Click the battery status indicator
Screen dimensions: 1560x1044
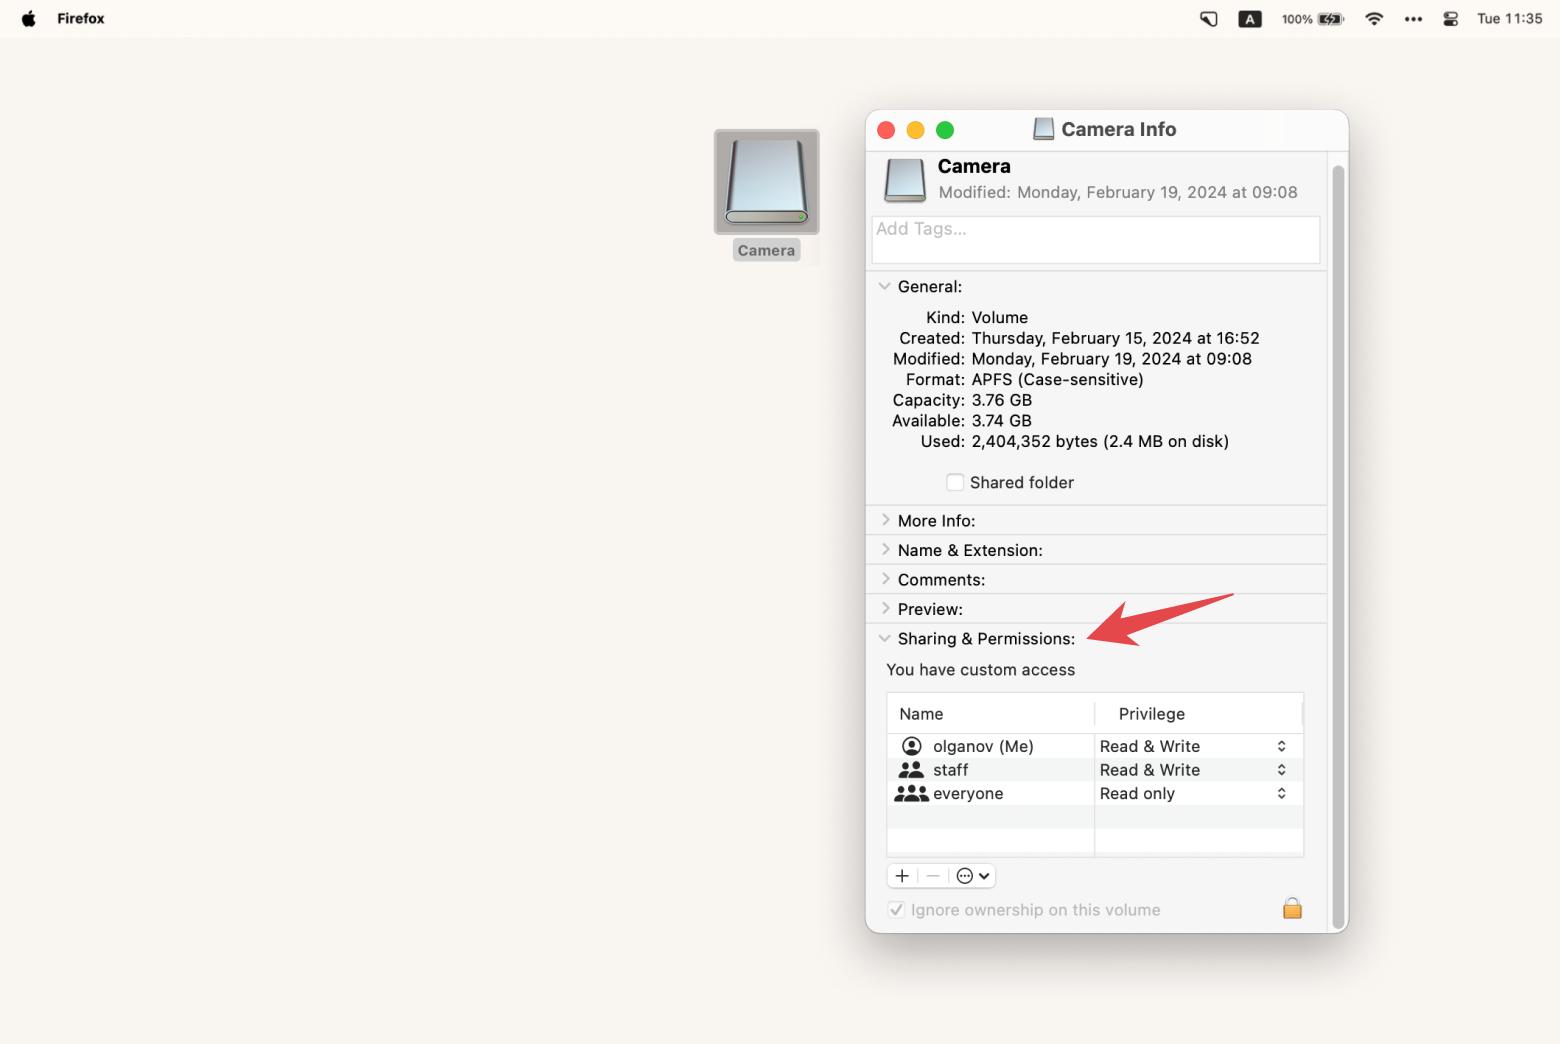point(1313,19)
